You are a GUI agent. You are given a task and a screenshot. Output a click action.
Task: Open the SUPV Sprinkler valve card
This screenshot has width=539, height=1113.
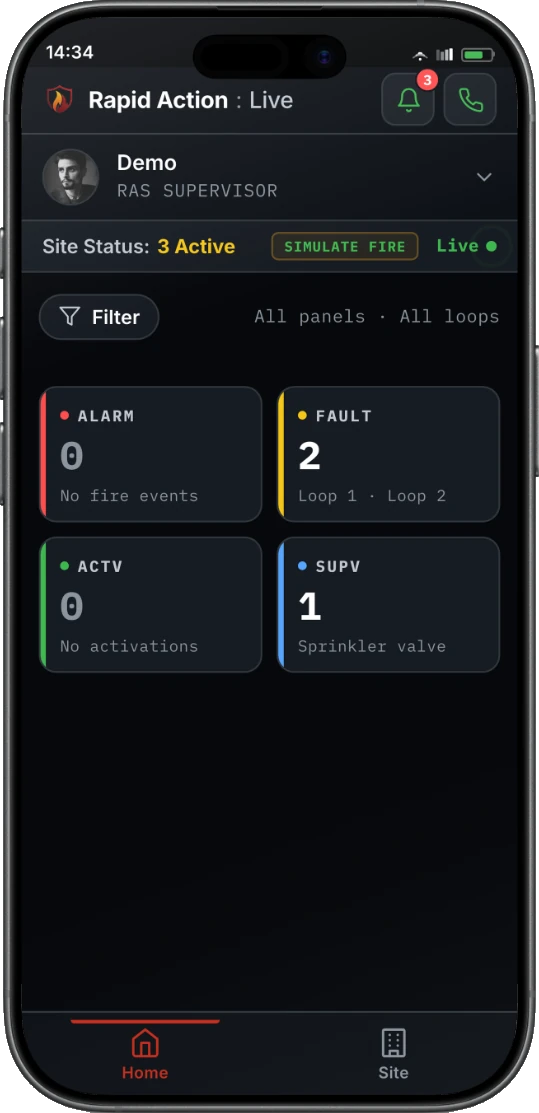(388, 605)
